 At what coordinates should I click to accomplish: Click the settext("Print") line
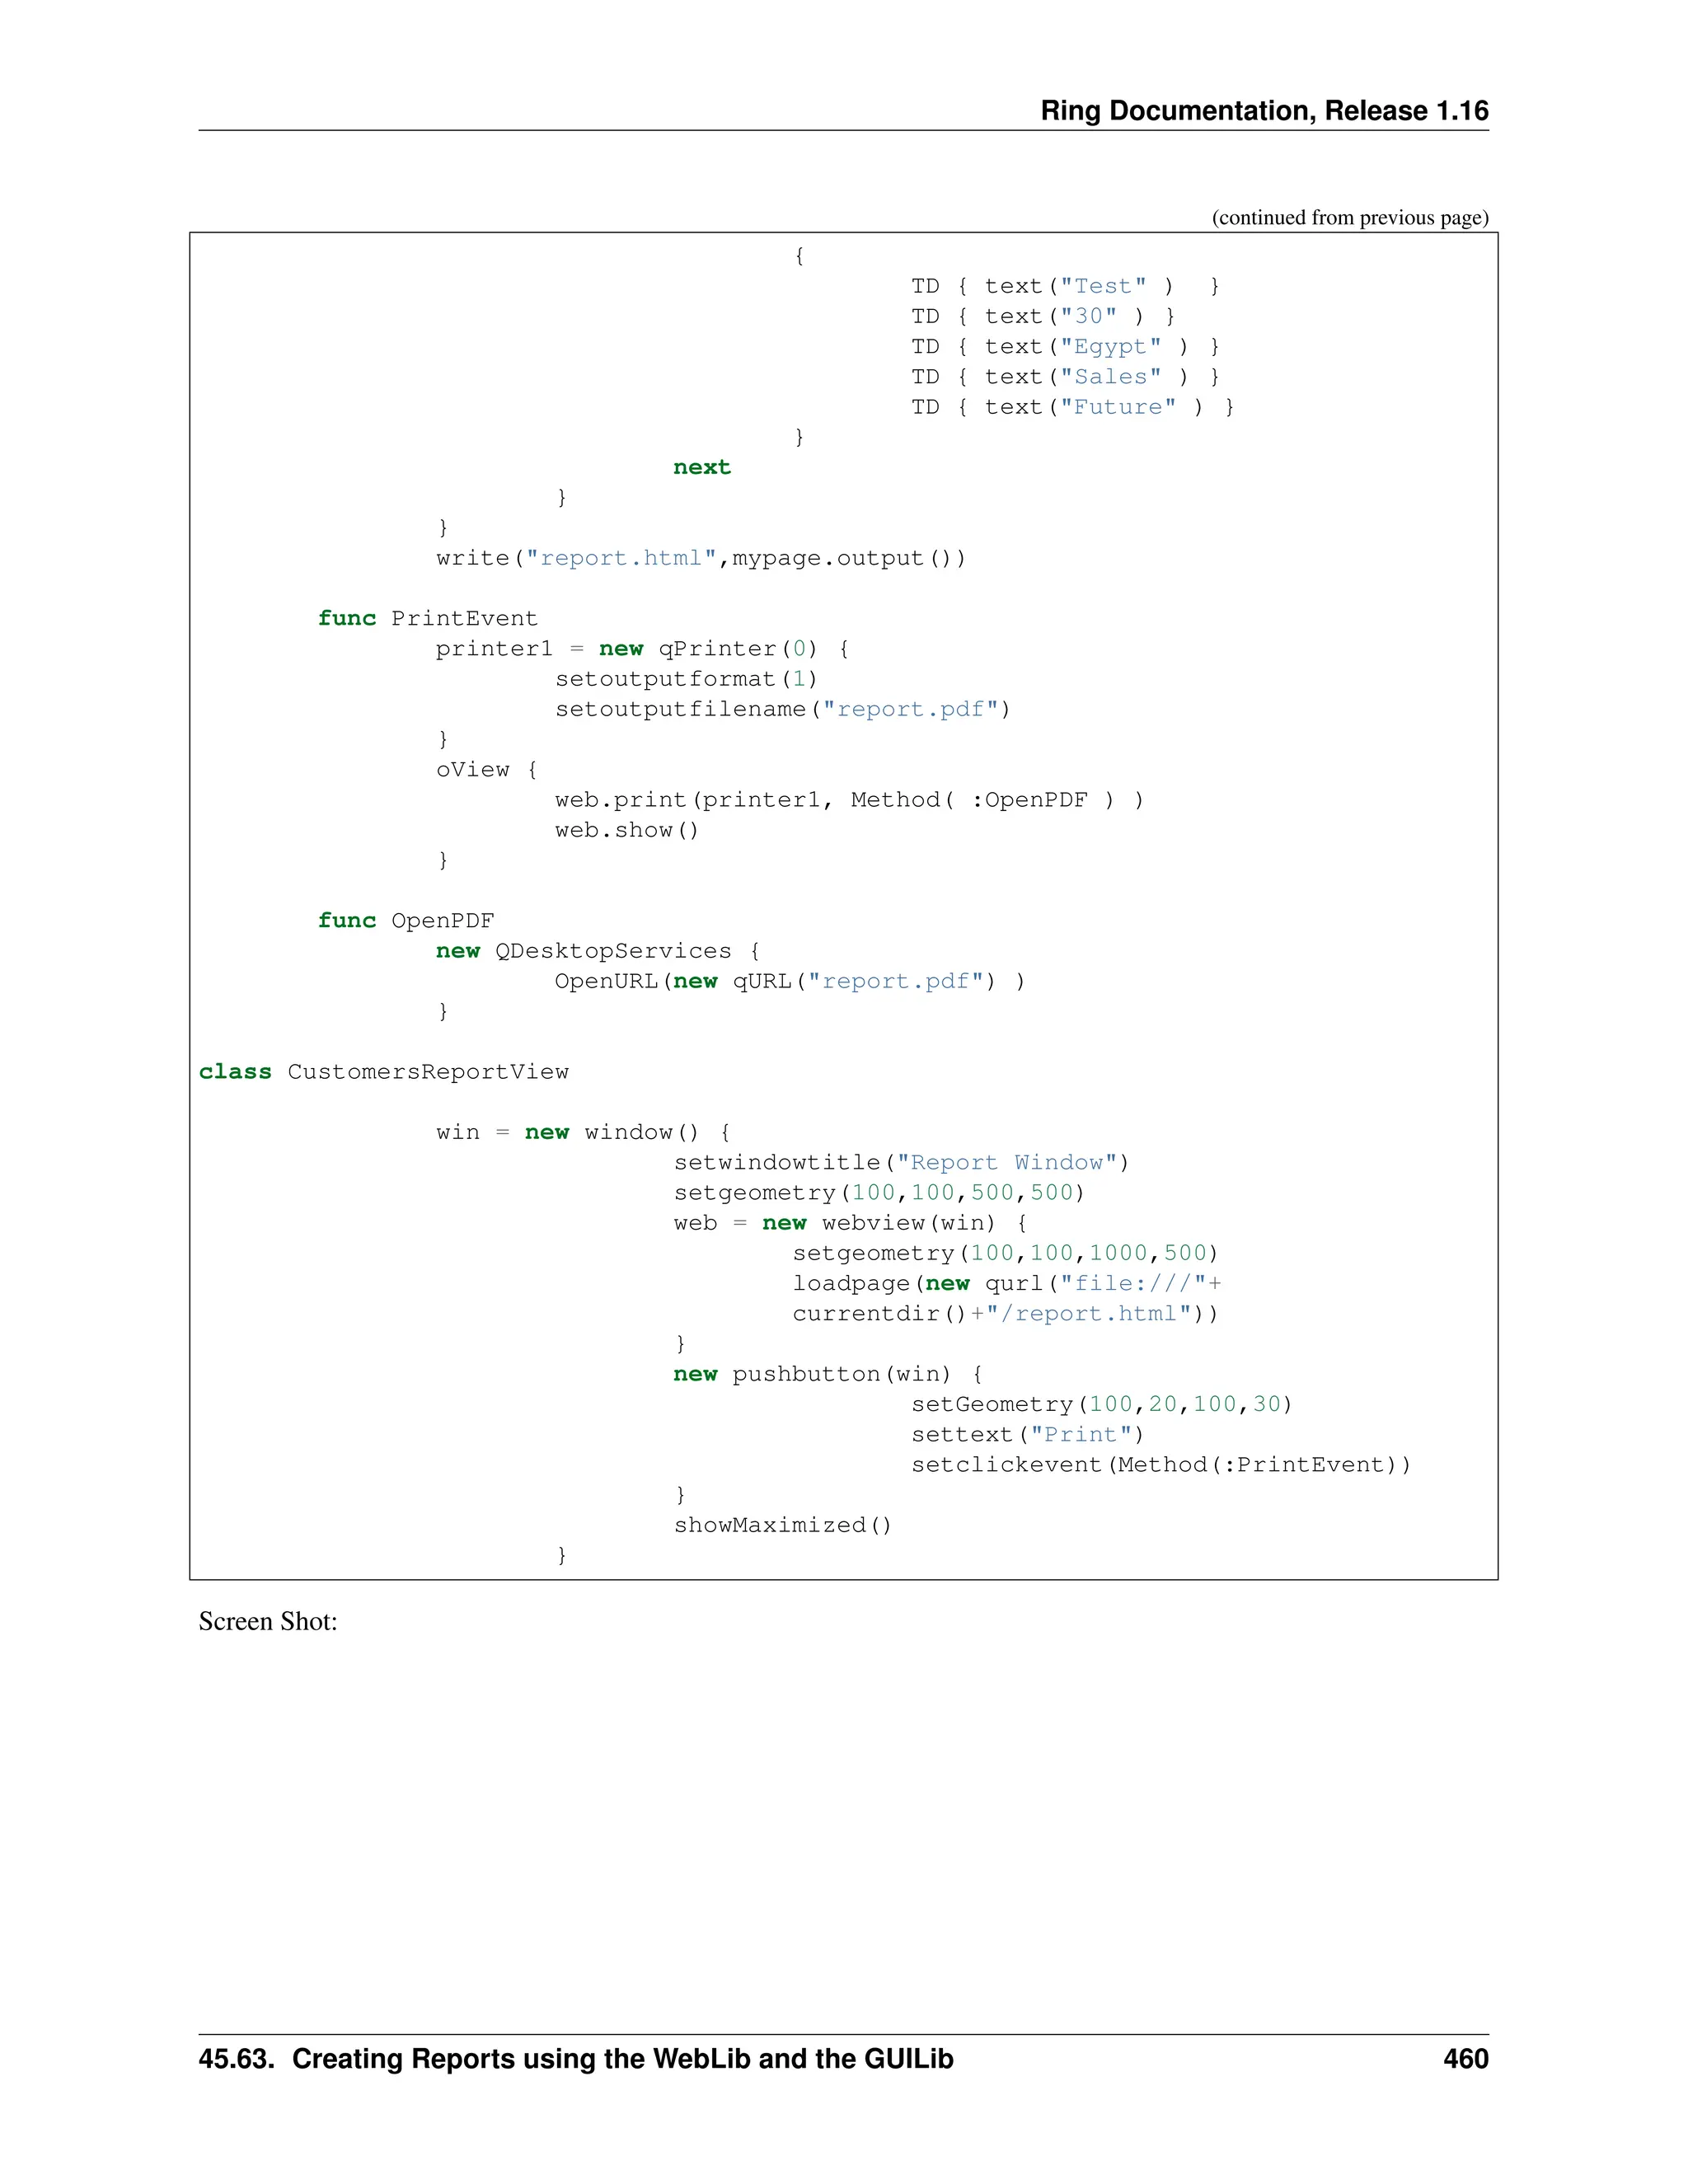coord(1026,1434)
